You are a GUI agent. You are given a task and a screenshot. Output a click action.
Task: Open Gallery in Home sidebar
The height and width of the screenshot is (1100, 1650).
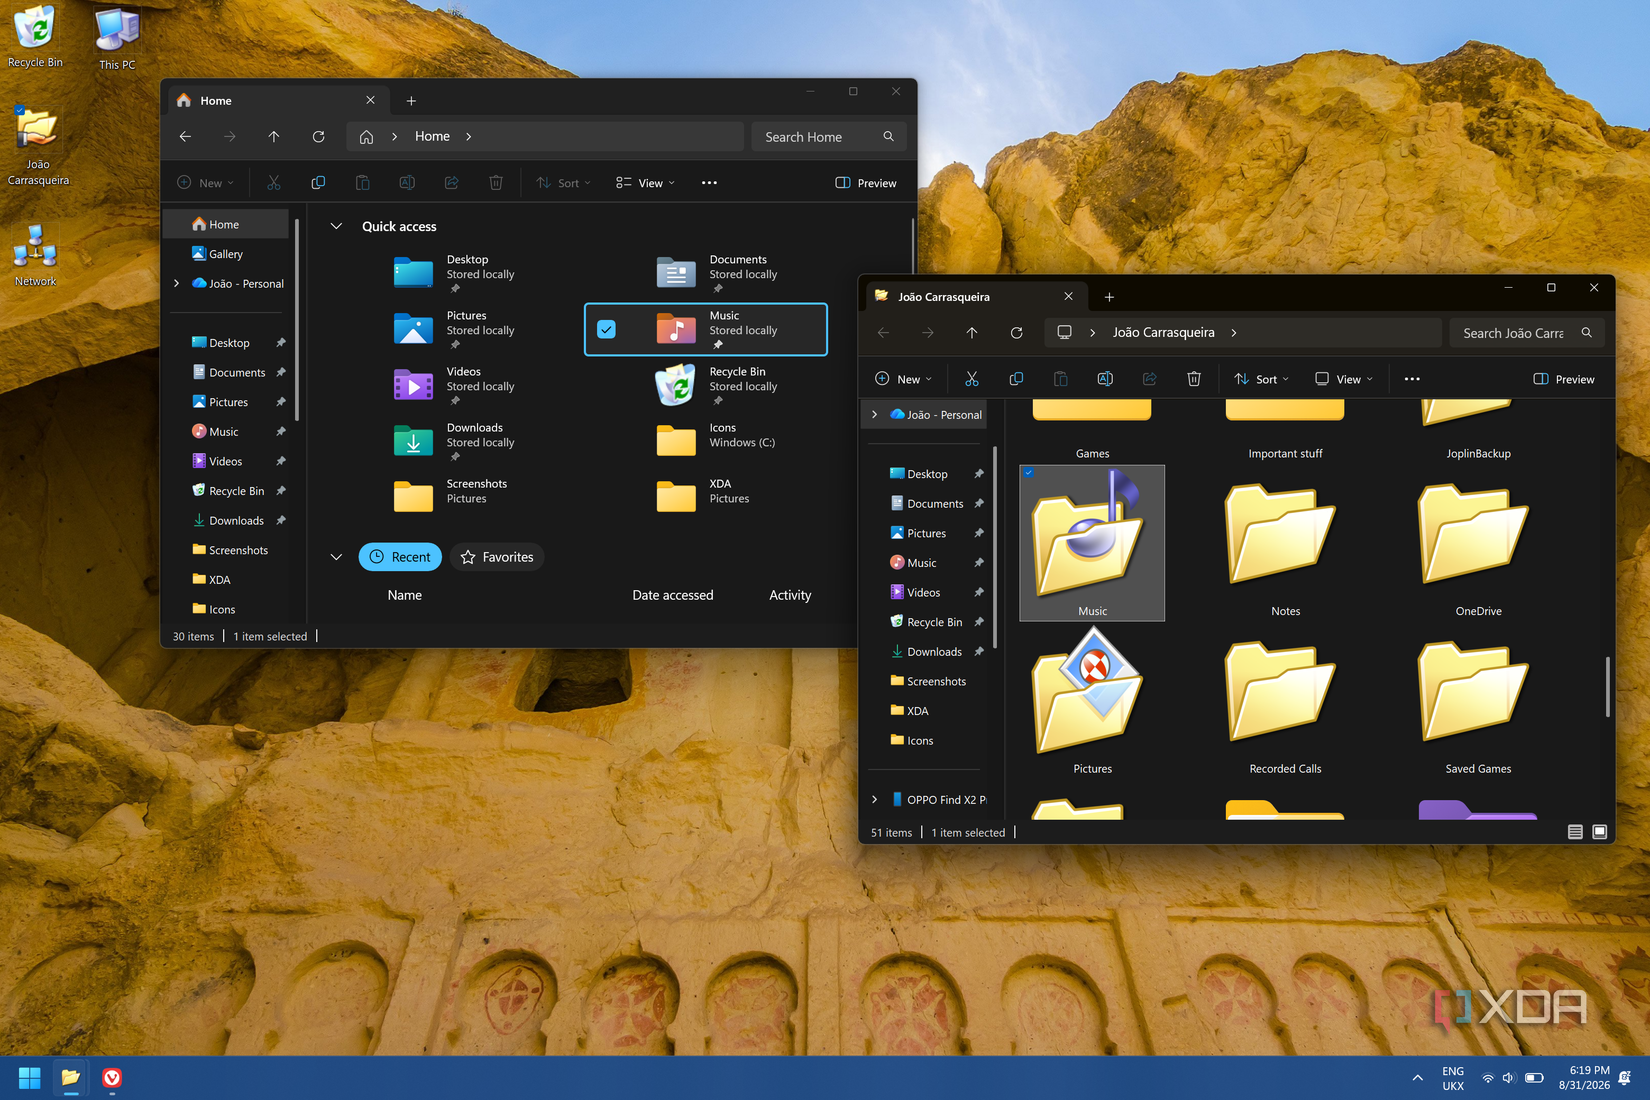pos(226,254)
